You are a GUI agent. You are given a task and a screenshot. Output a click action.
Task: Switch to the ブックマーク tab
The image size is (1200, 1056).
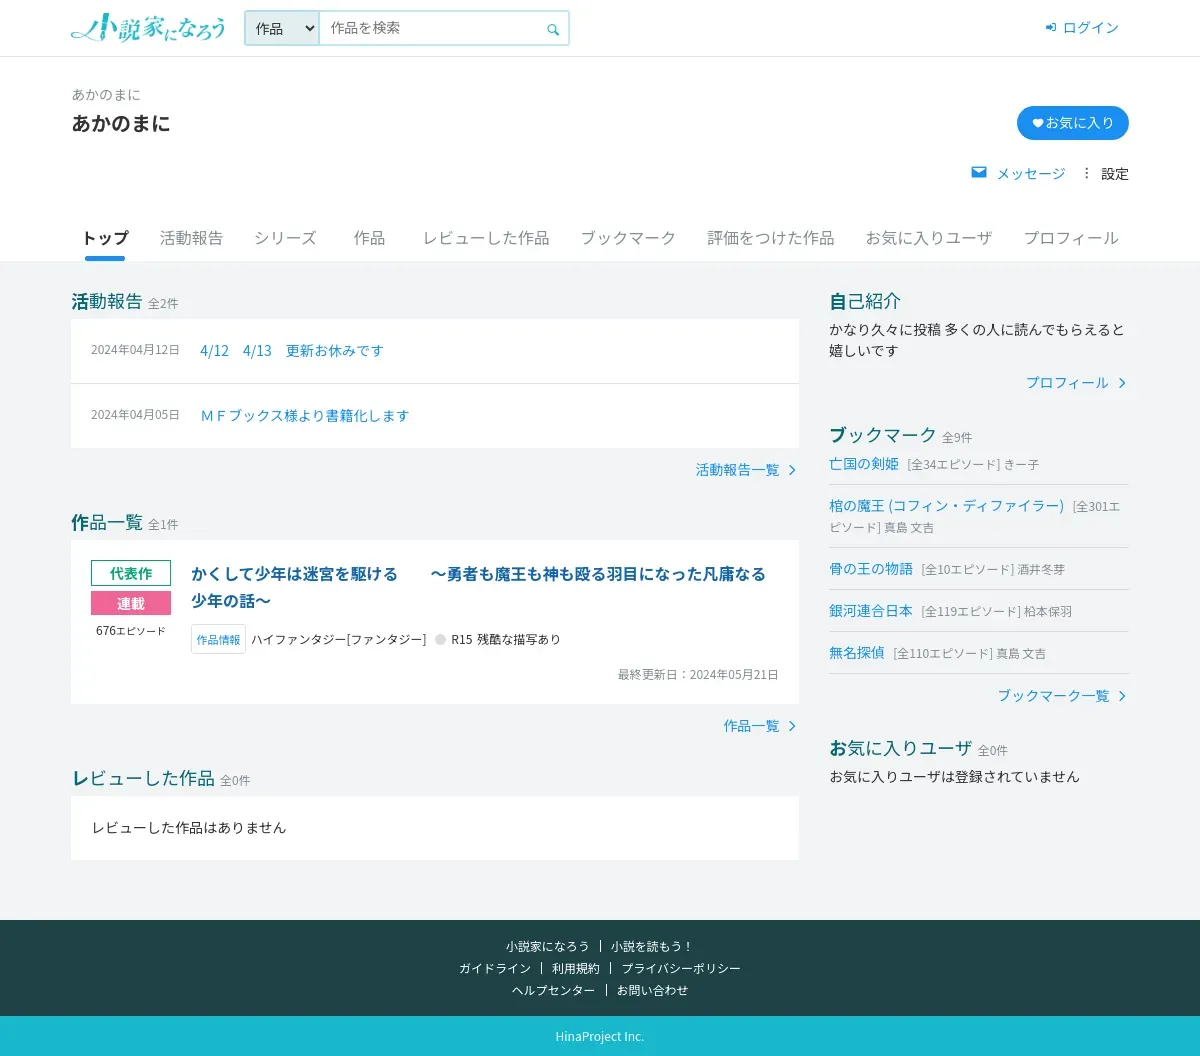628,238
